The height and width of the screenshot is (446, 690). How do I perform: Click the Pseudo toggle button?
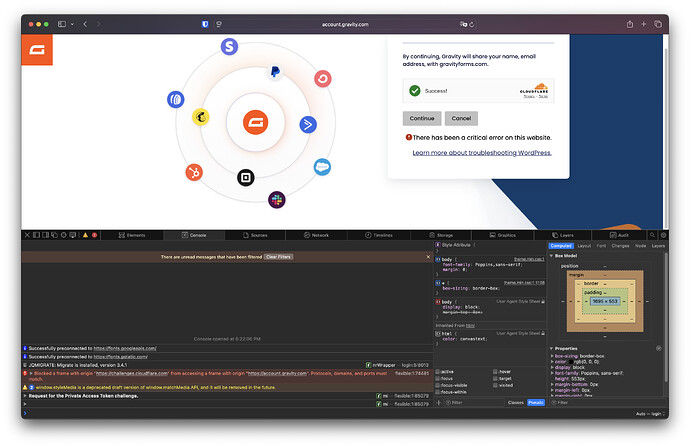tap(536, 402)
